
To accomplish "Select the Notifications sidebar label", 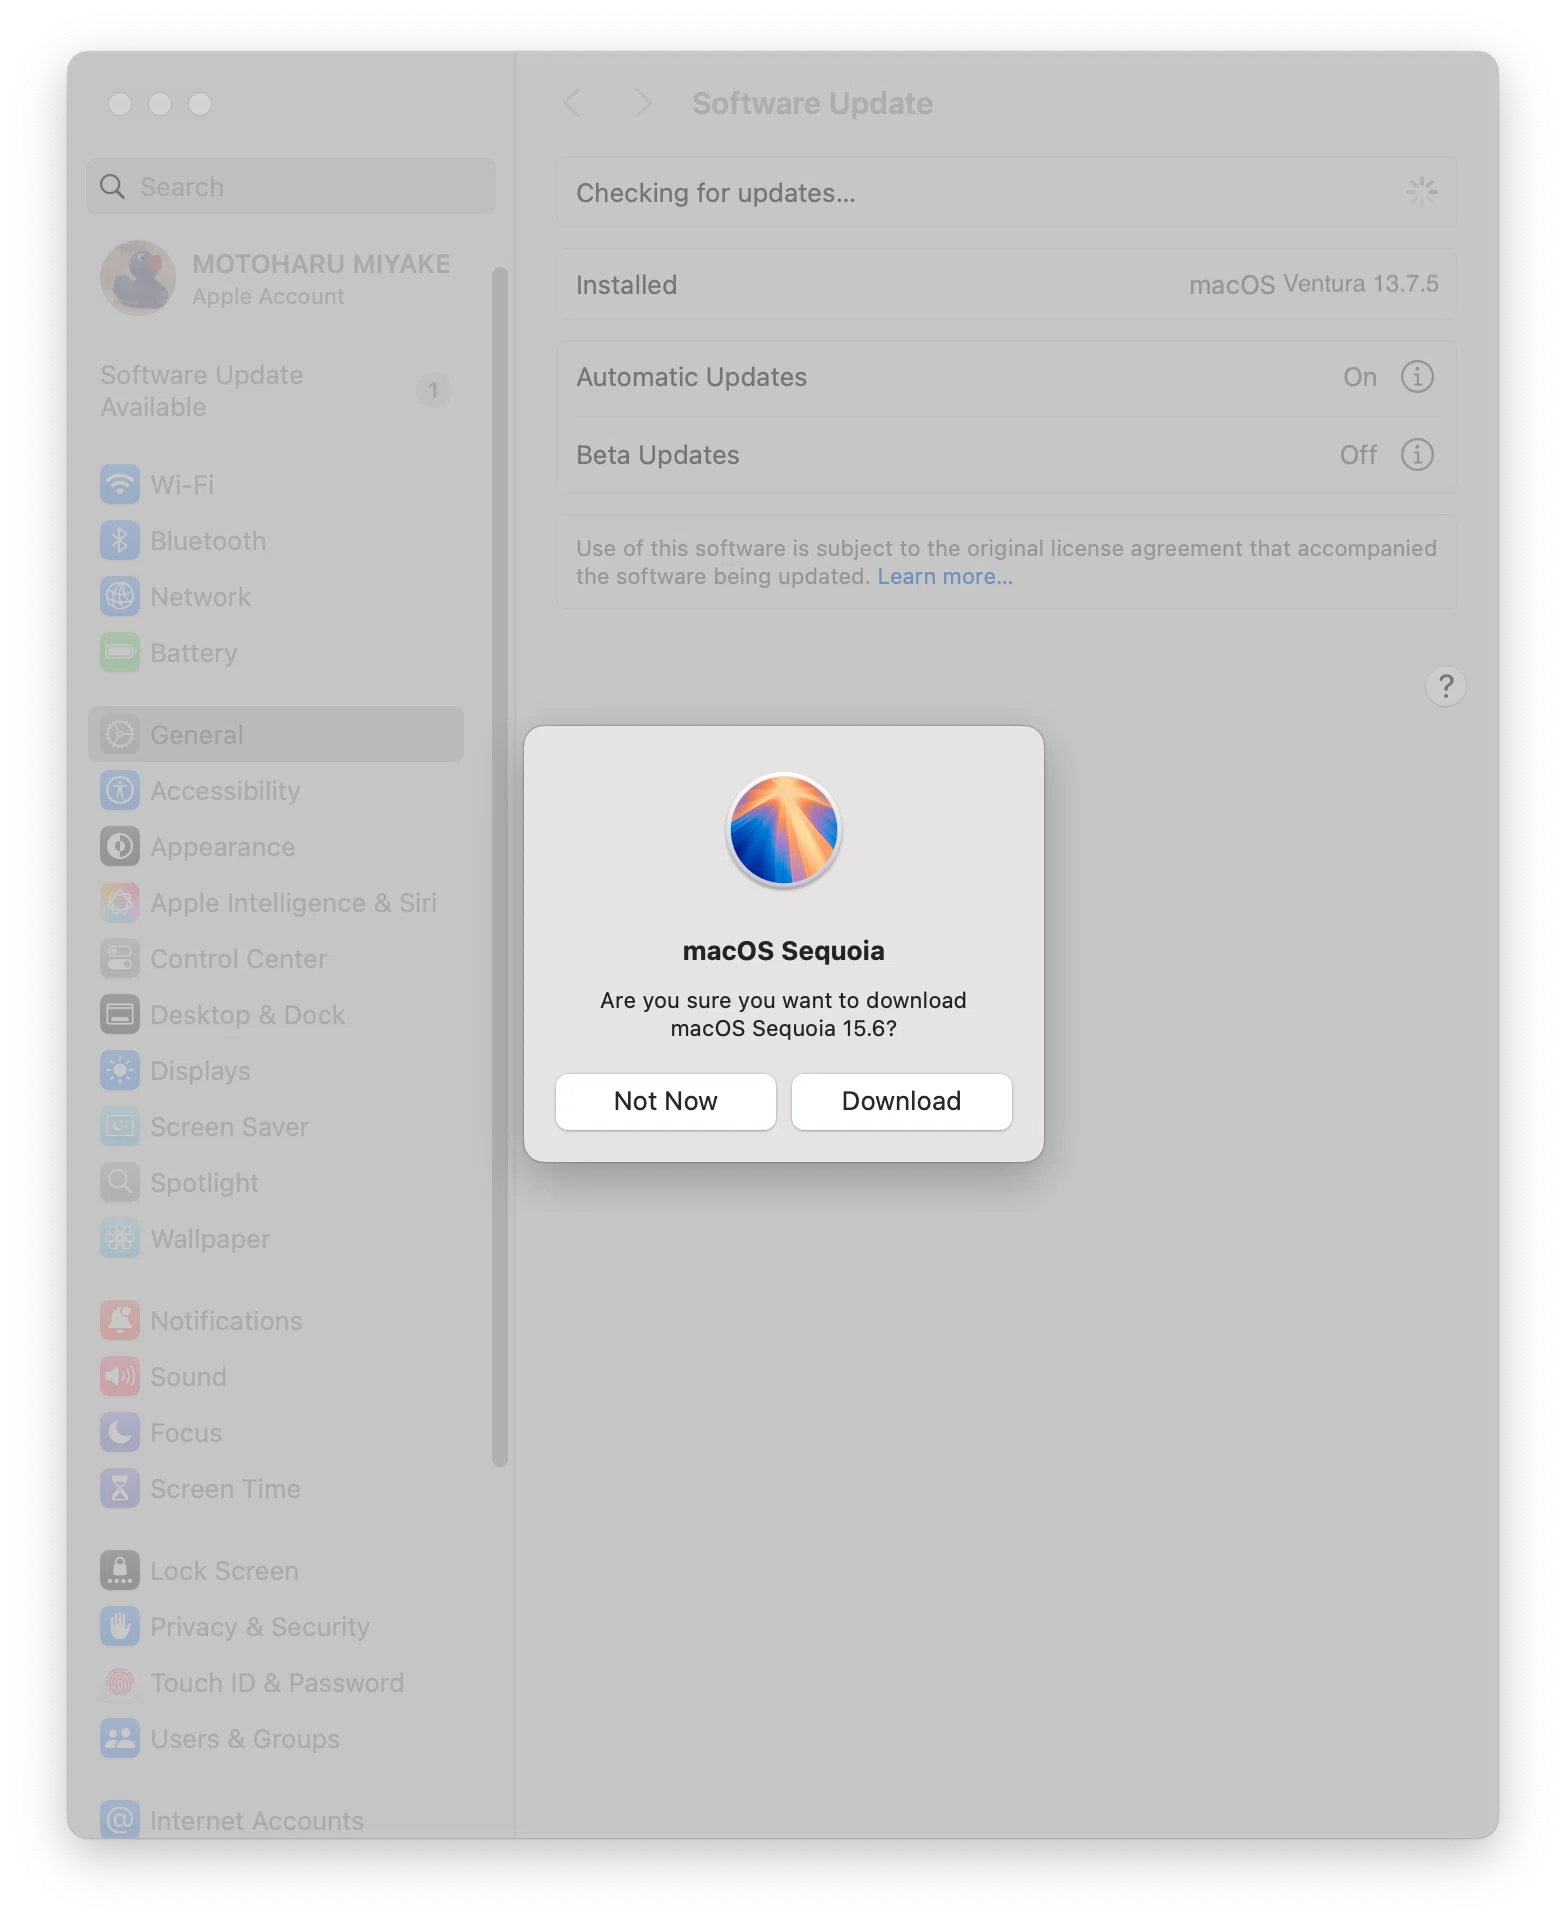I will pyautogui.click(x=226, y=1321).
